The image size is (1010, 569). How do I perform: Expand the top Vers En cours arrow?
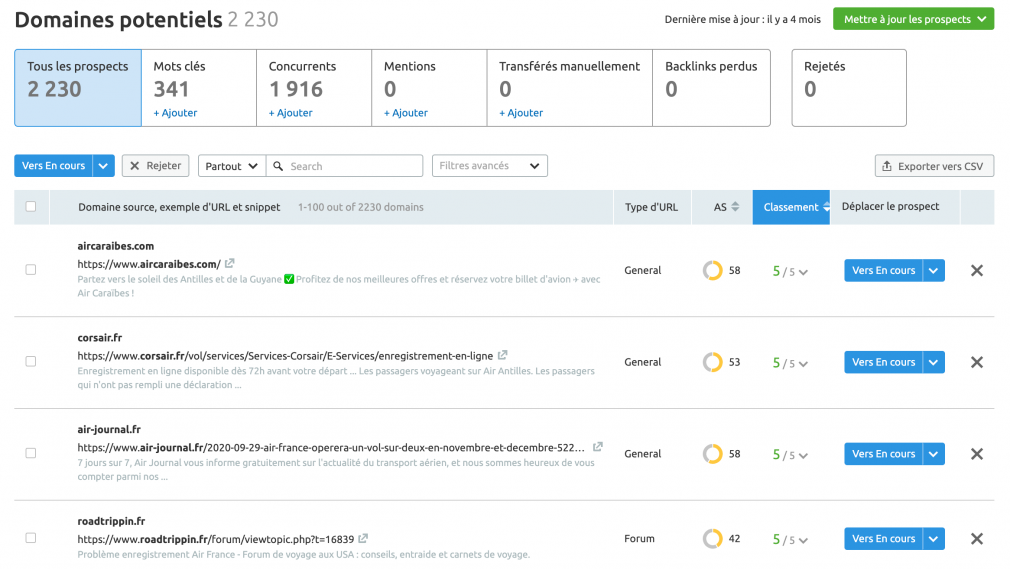point(104,166)
